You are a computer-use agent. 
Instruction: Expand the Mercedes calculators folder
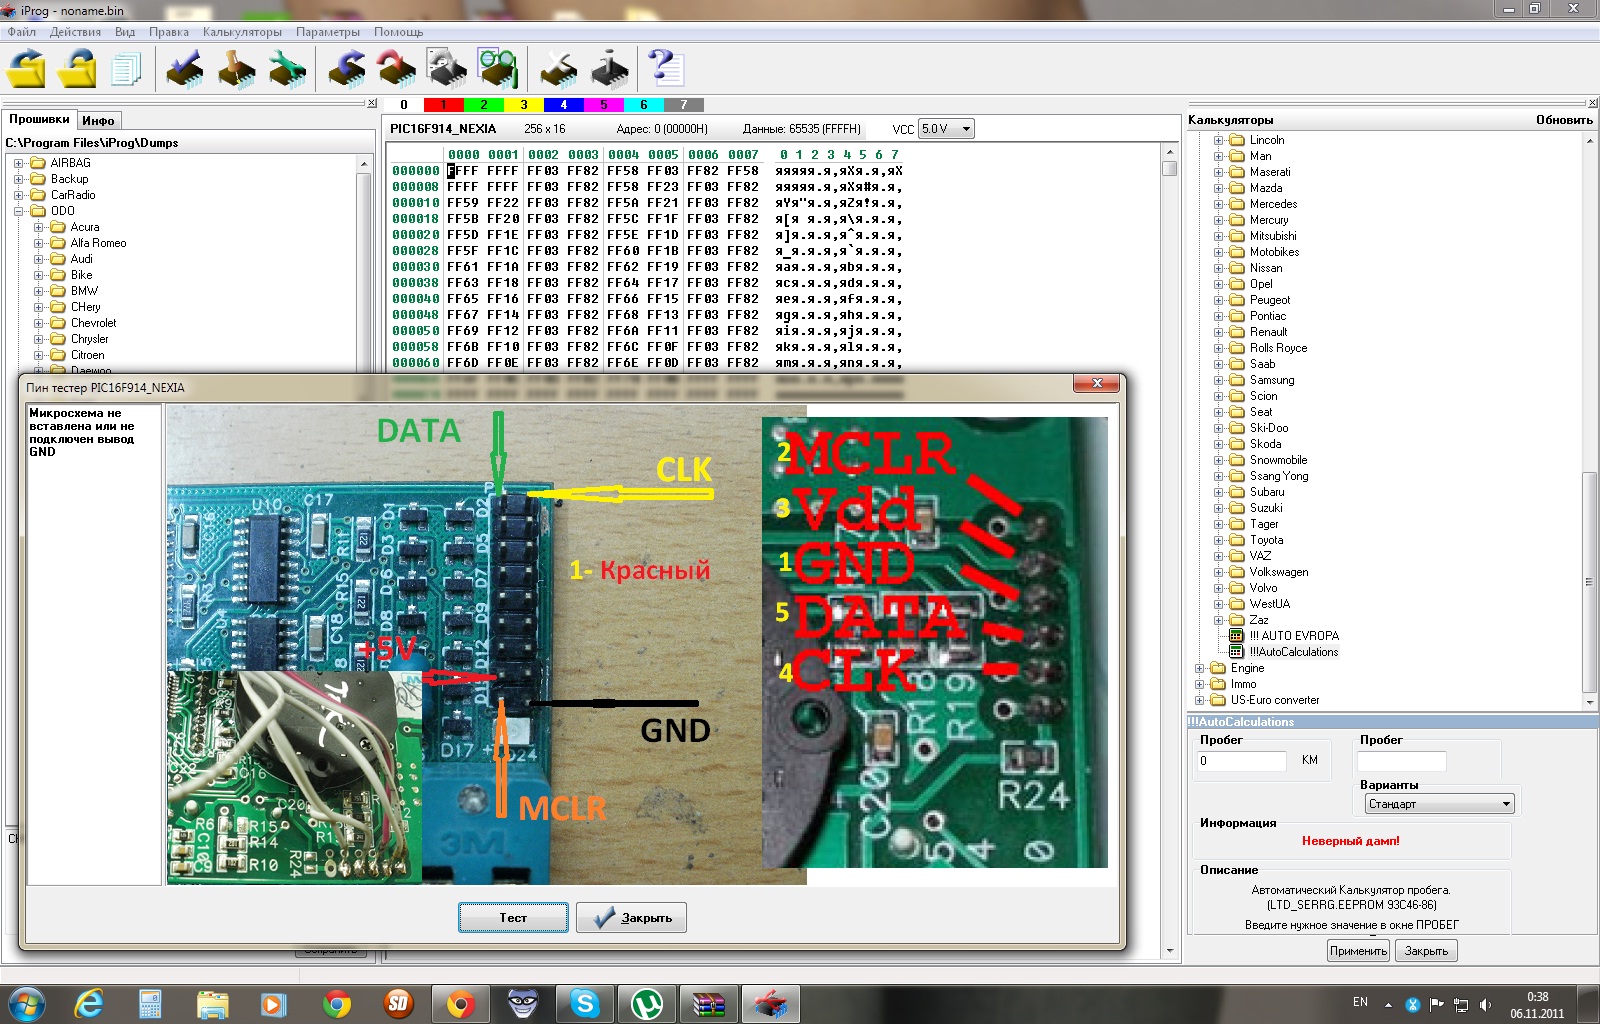(1219, 204)
